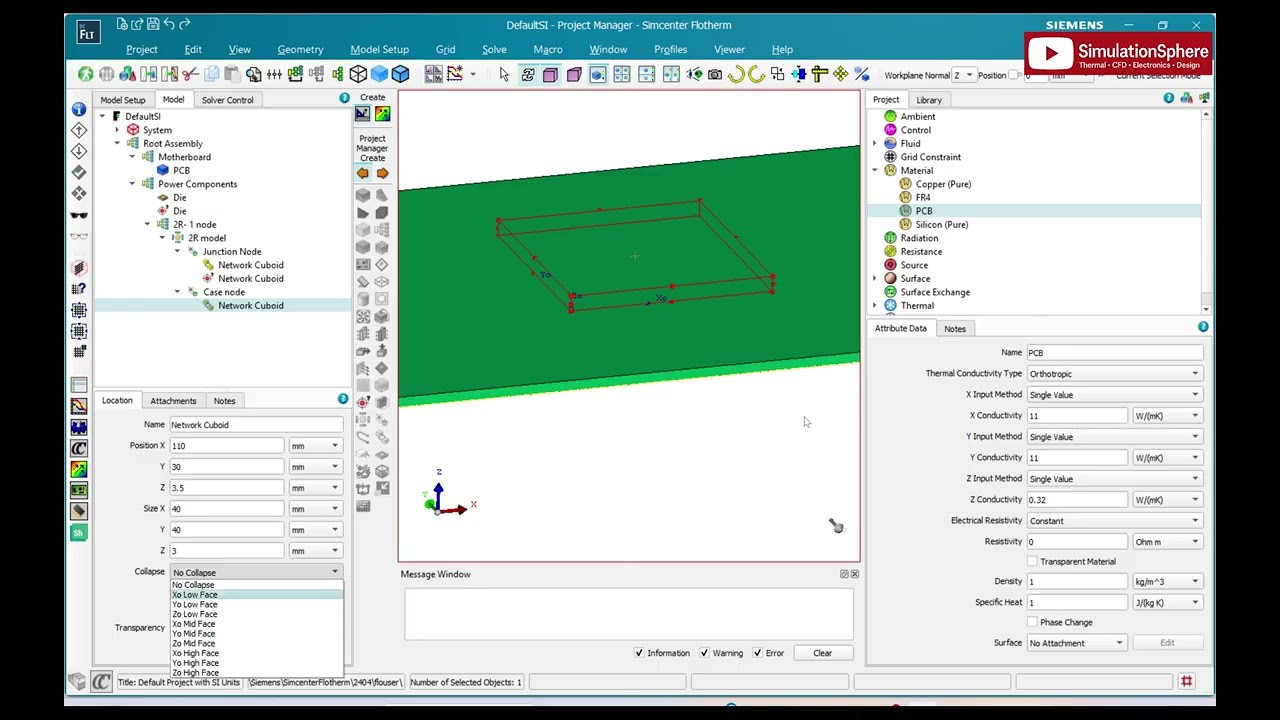The width and height of the screenshot is (1280, 720).
Task: Open the Thermal Conductivity Type dropdown
Action: [x=1114, y=374]
